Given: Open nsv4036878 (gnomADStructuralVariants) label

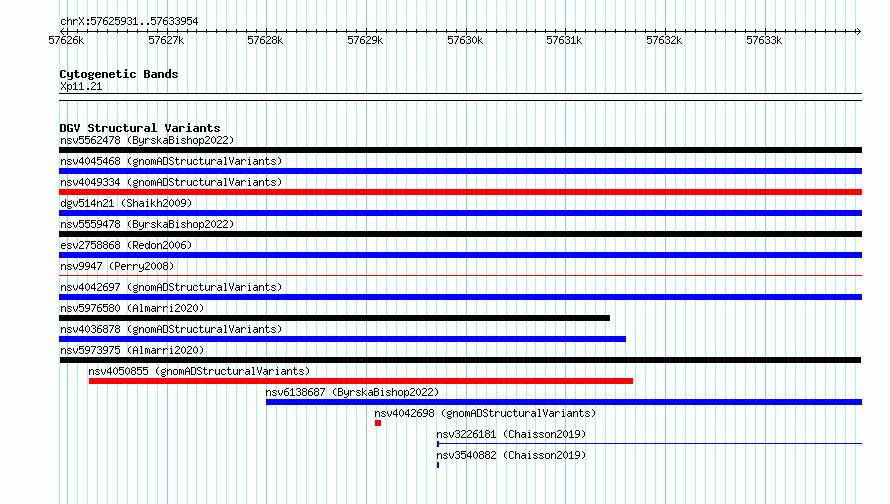Looking at the screenshot, I should tap(171, 329).
